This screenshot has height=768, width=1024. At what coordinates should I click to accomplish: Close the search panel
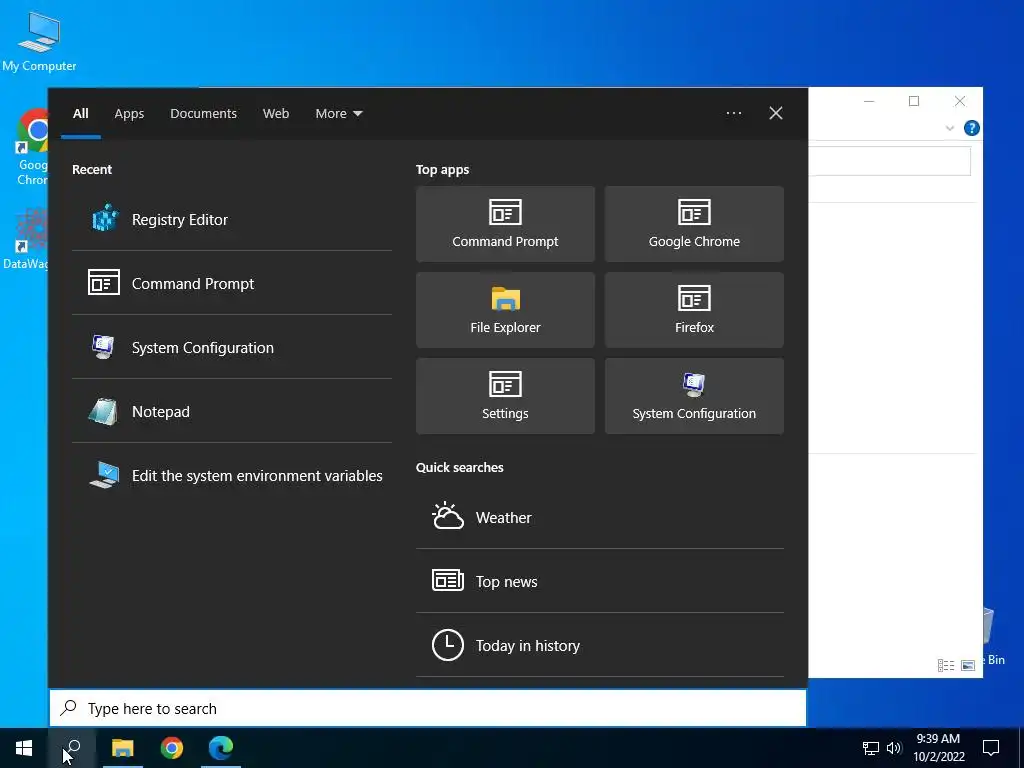[x=776, y=113]
